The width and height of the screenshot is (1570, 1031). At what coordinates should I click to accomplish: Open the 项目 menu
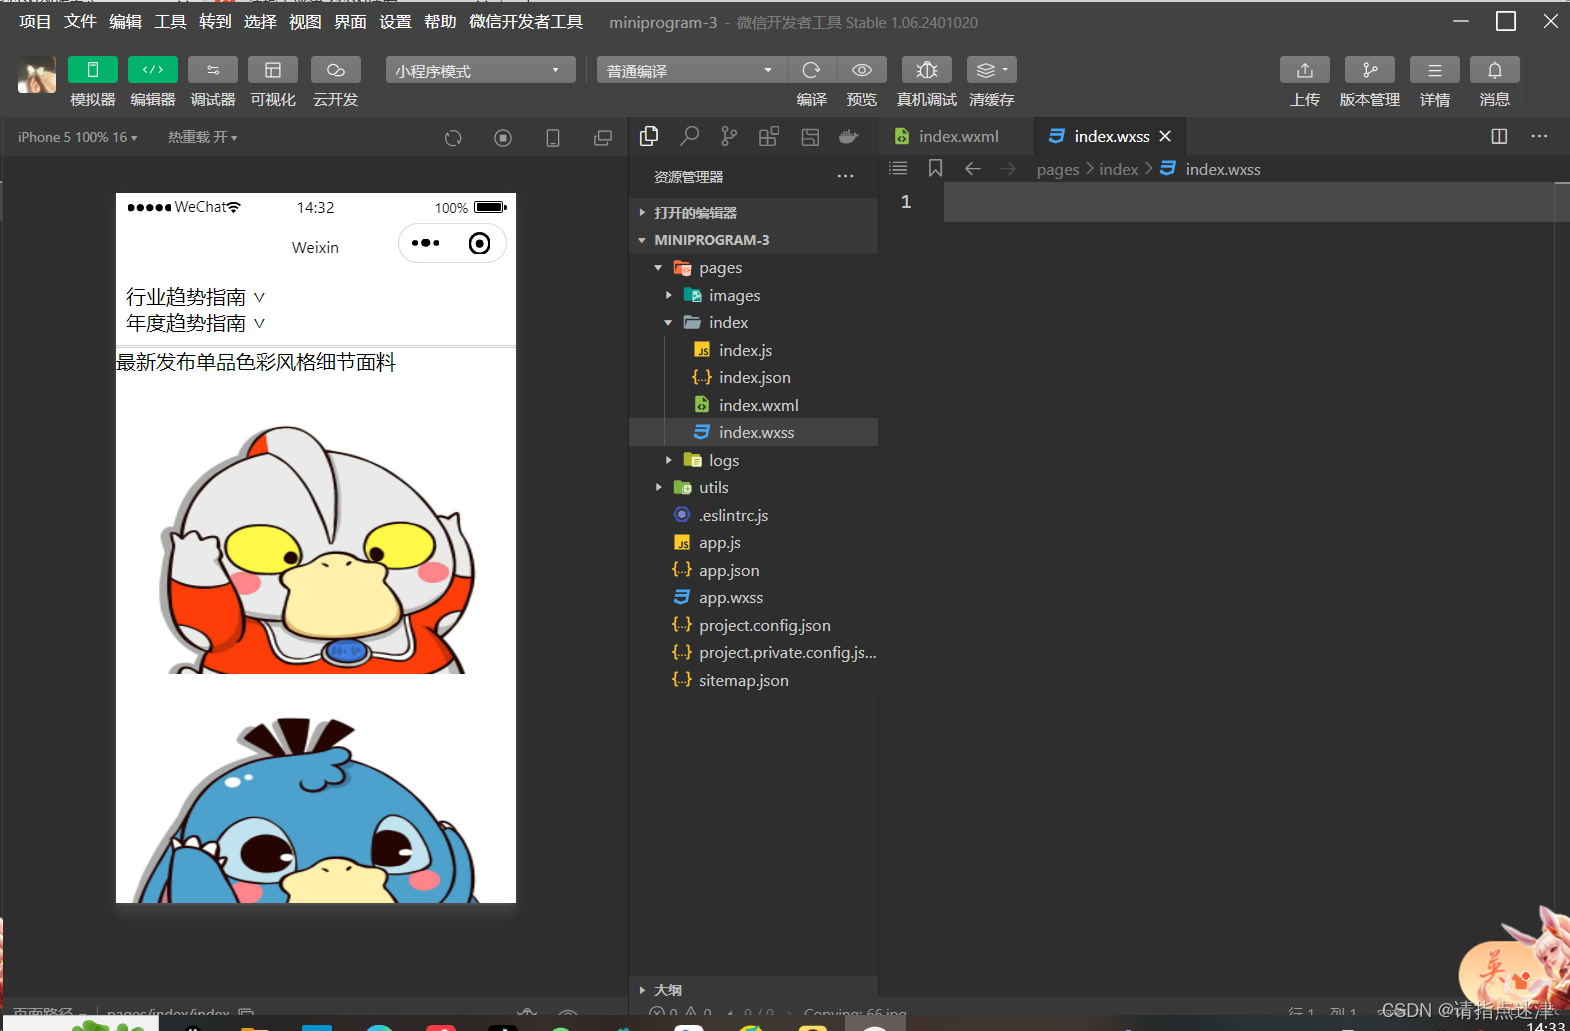[35, 21]
